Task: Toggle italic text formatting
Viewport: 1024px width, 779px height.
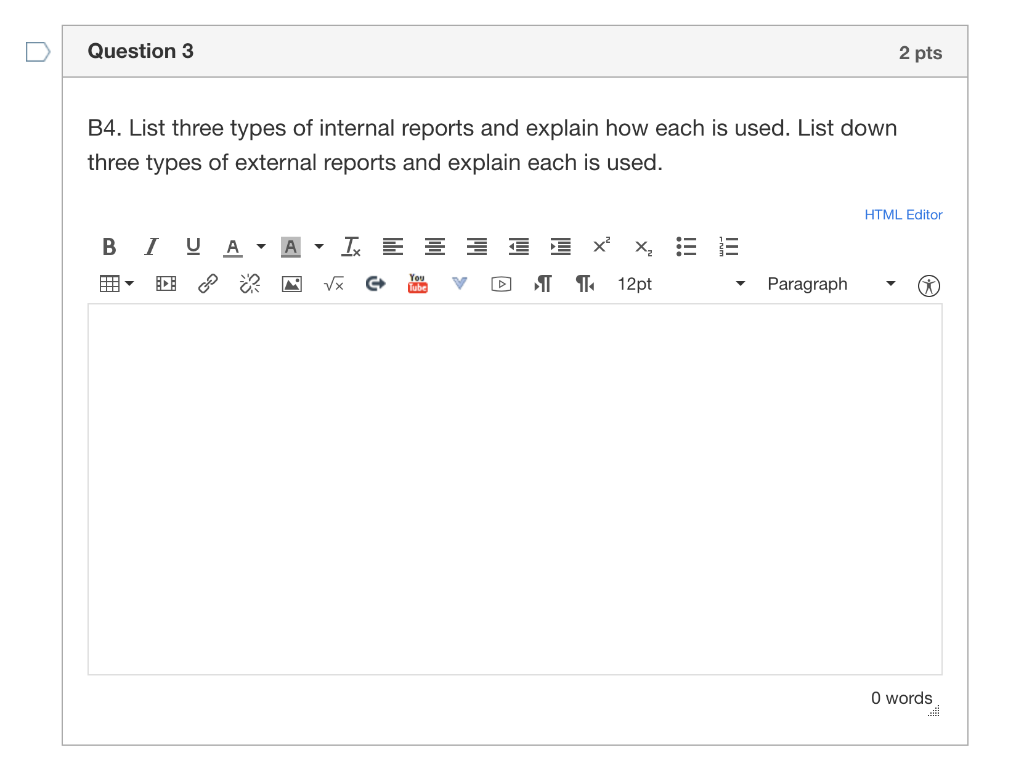Action: pos(152,247)
